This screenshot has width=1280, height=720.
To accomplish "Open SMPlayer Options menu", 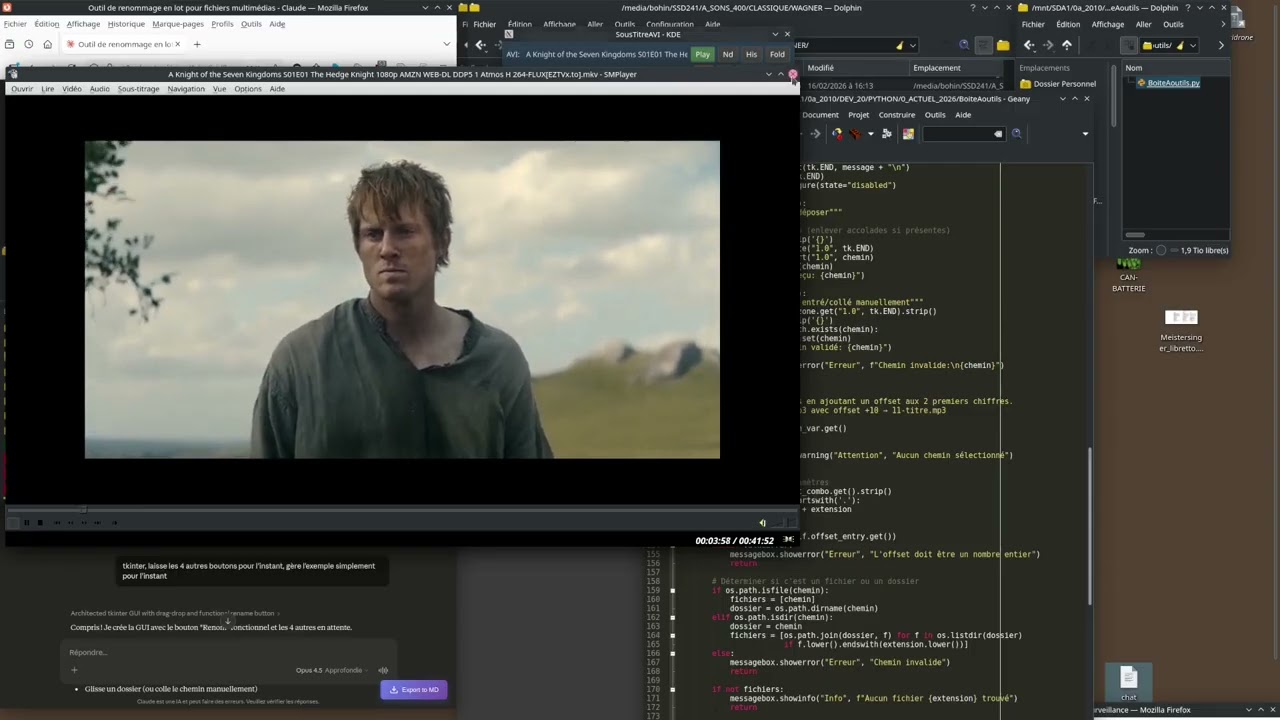I will [x=248, y=89].
